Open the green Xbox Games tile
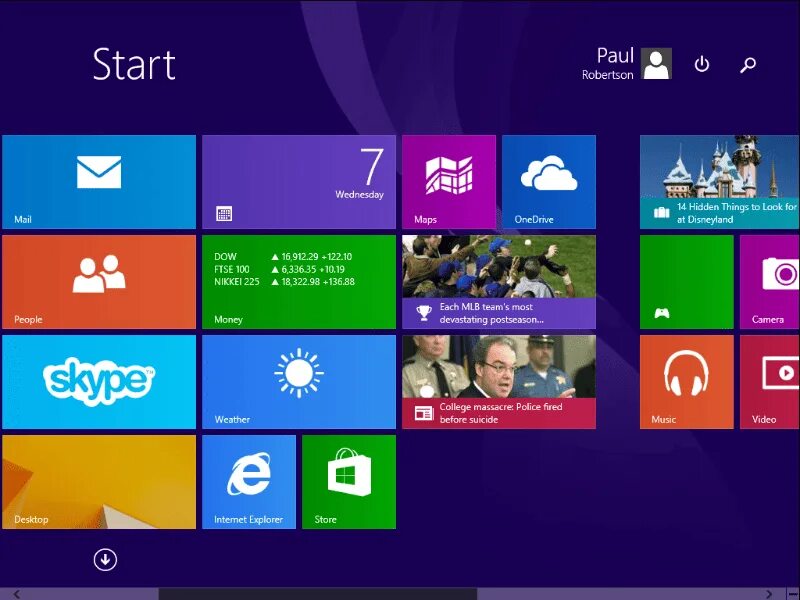The image size is (800, 600). [x=687, y=282]
